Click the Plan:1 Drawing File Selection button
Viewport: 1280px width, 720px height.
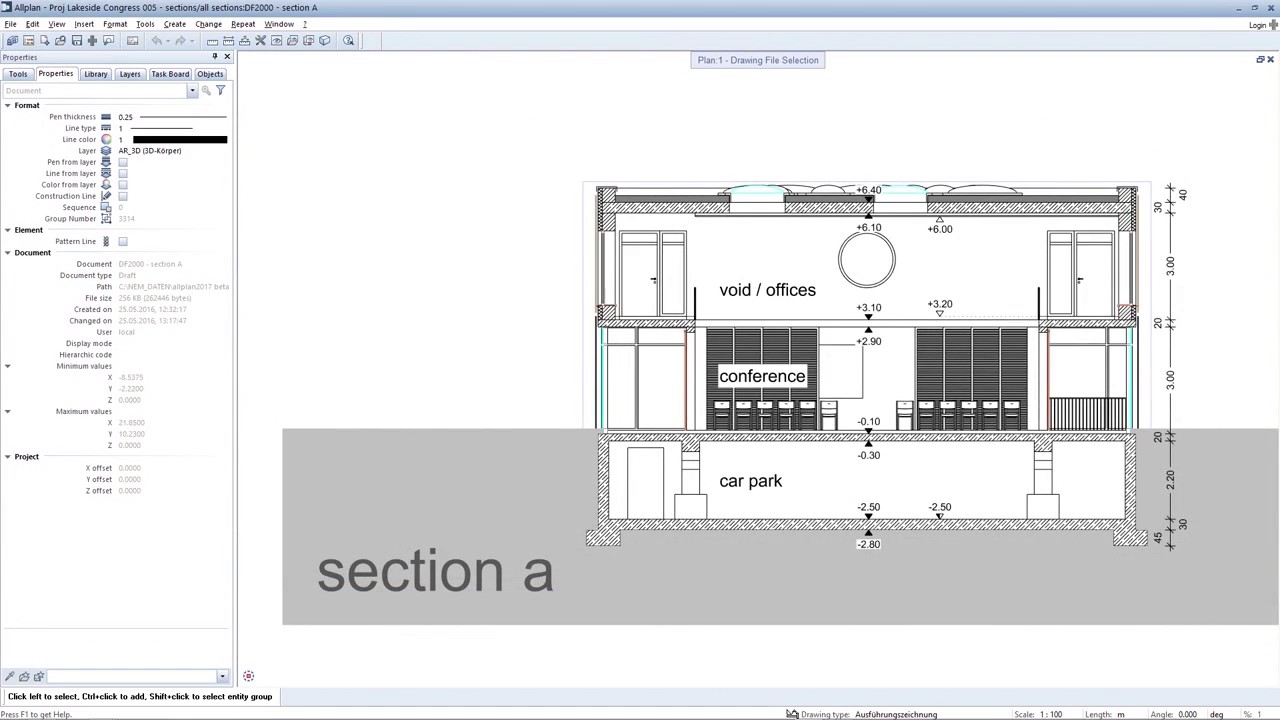click(x=758, y=60)
